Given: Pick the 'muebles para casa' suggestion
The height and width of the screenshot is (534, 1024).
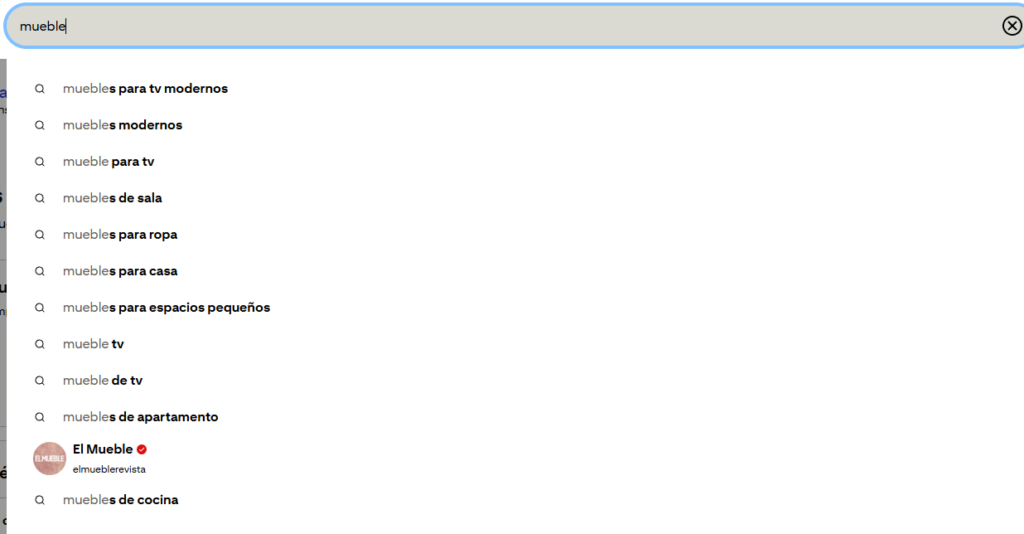Looking at the screenshot, I should coord(120,272).
